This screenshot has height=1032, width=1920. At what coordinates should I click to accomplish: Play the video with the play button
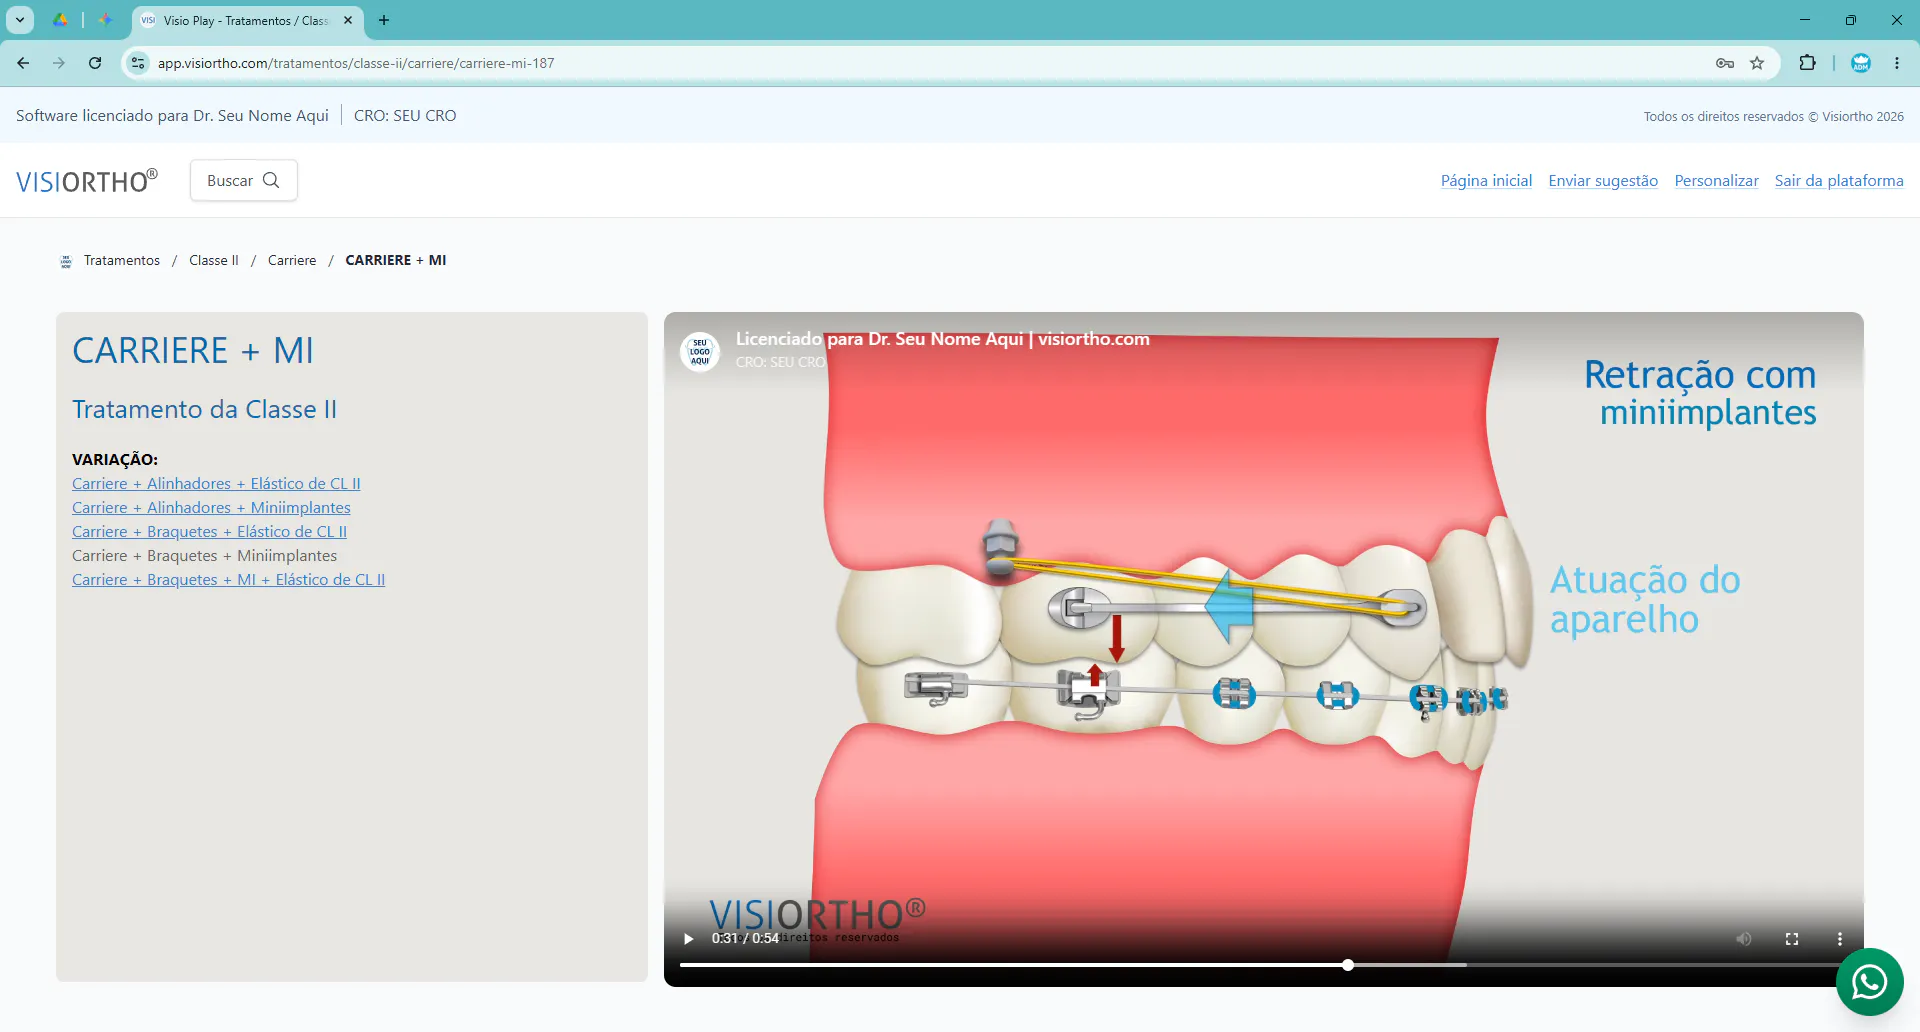[688, 939]
